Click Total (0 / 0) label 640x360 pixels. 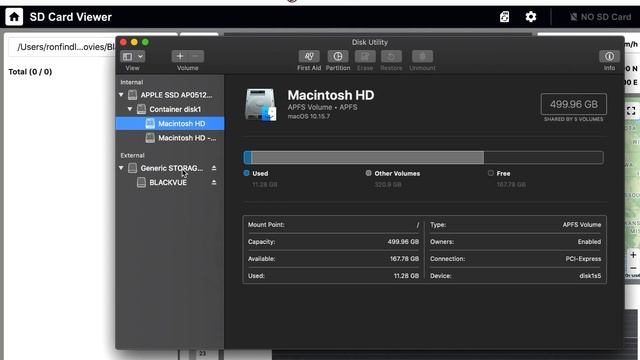tap(30, 72)
